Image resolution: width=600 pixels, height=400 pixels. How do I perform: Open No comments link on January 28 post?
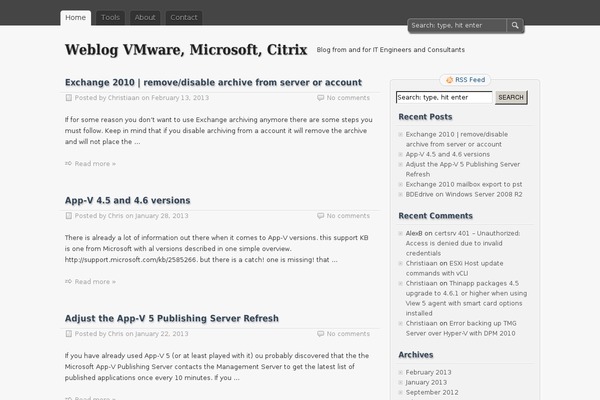click(x=348, y=216)
